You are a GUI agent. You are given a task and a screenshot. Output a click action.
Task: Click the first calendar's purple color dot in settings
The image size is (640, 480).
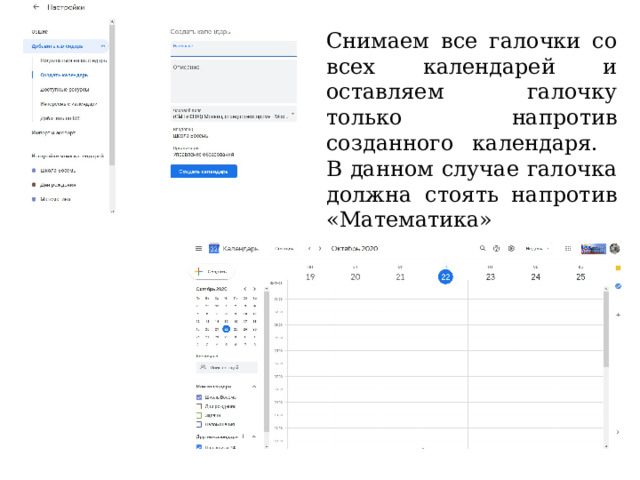34,170
